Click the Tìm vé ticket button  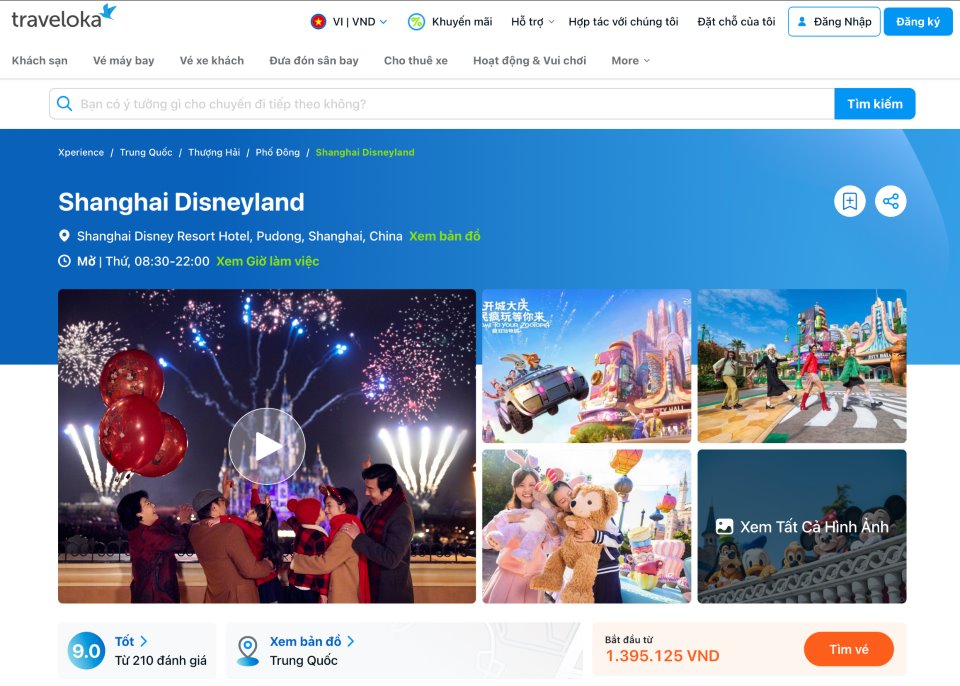pos(849,649)
